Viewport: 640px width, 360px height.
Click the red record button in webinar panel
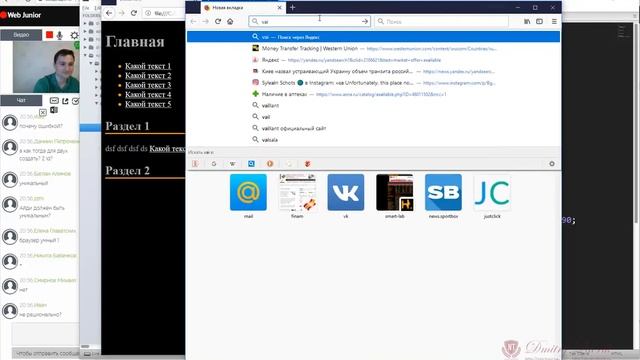click(x=49, y=35)
